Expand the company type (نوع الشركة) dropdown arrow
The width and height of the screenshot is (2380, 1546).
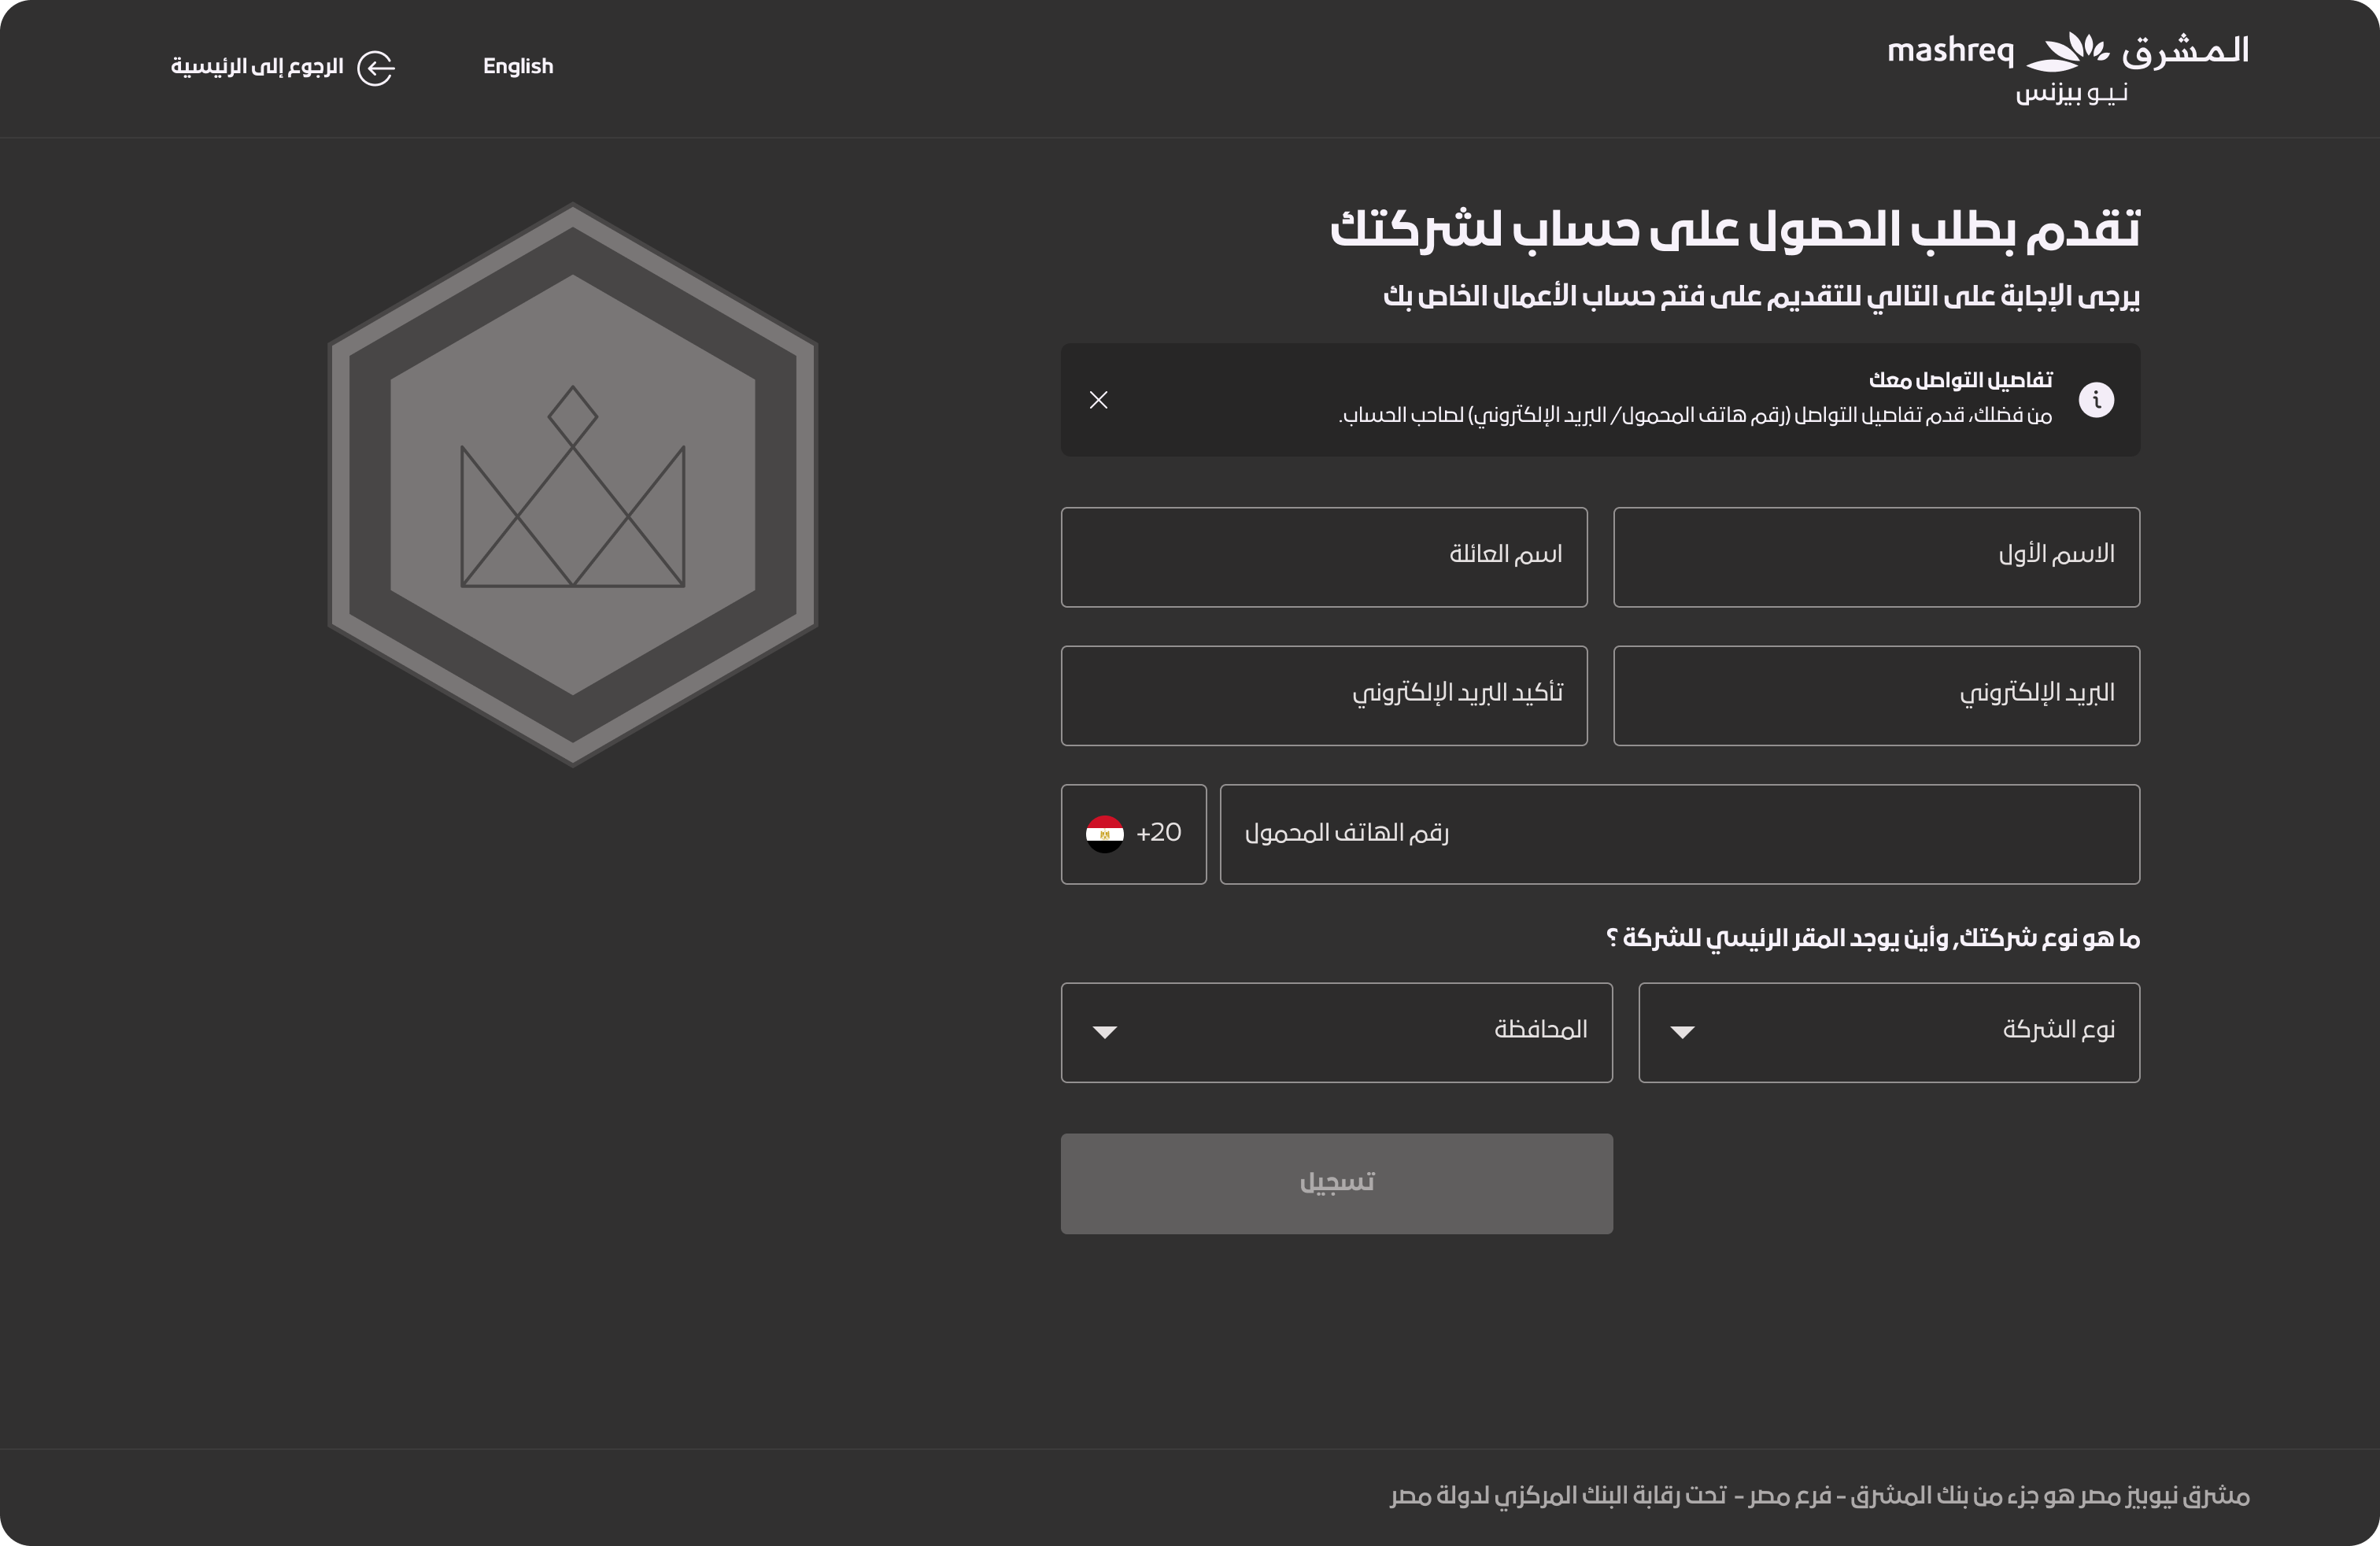(1682, 1032)
